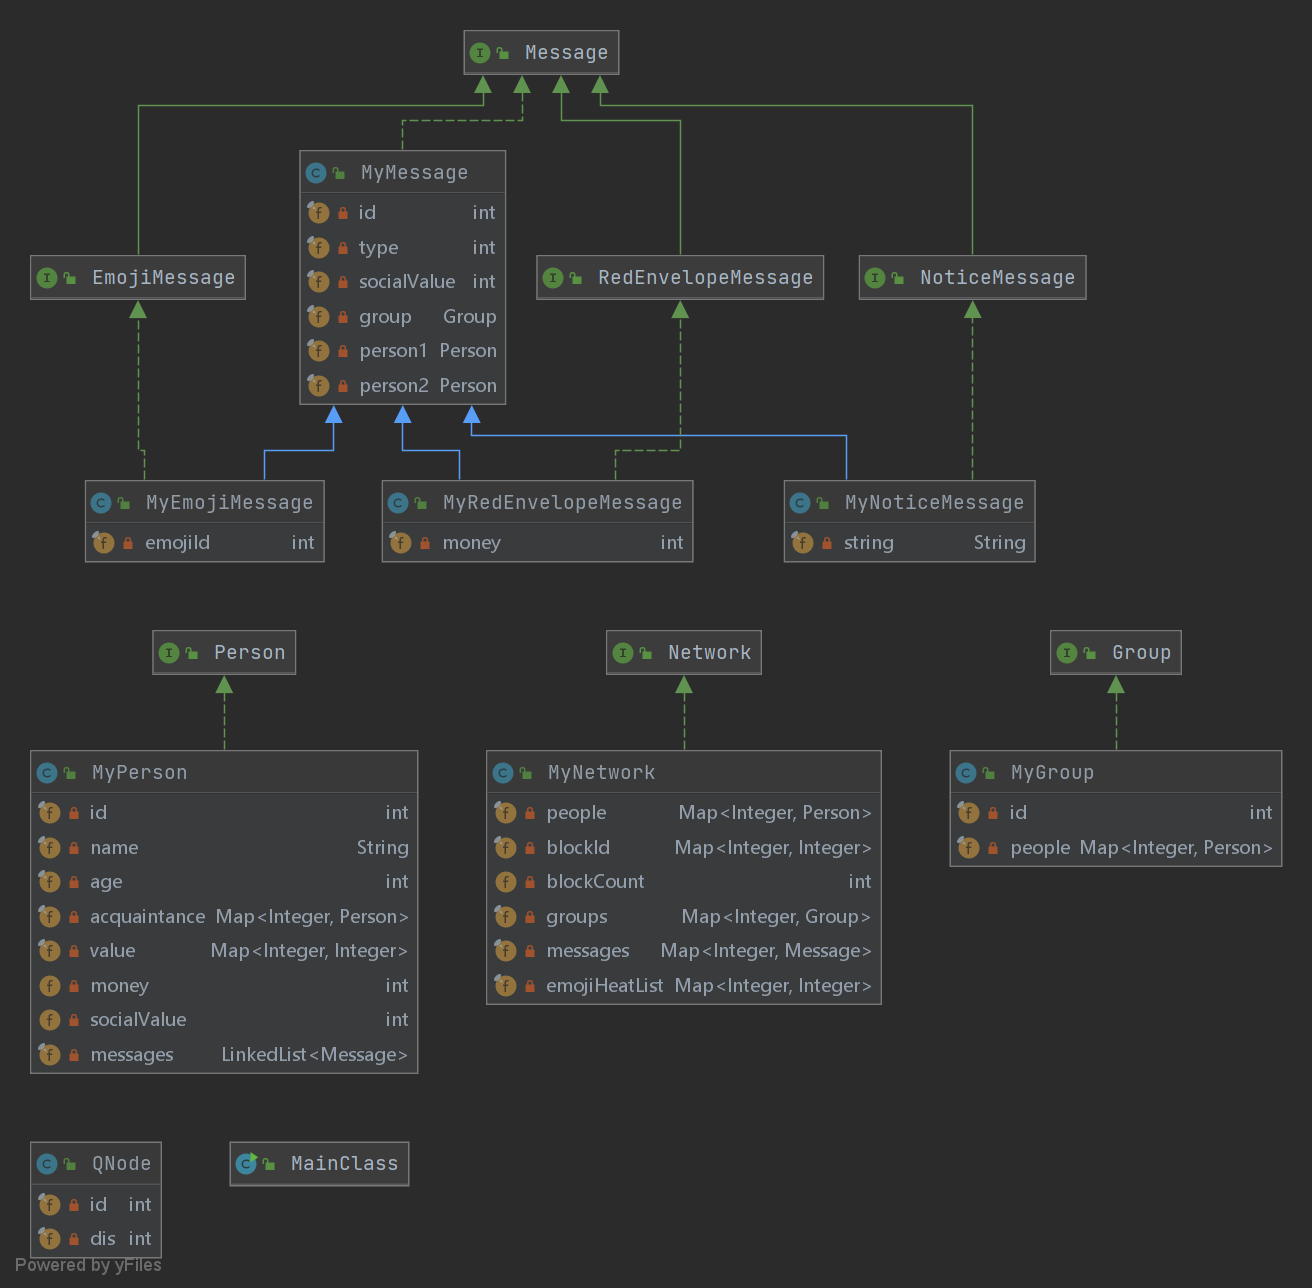Click the 'age' field in MyPerson
1312x1288 pixels.
(x=107, y=882)
